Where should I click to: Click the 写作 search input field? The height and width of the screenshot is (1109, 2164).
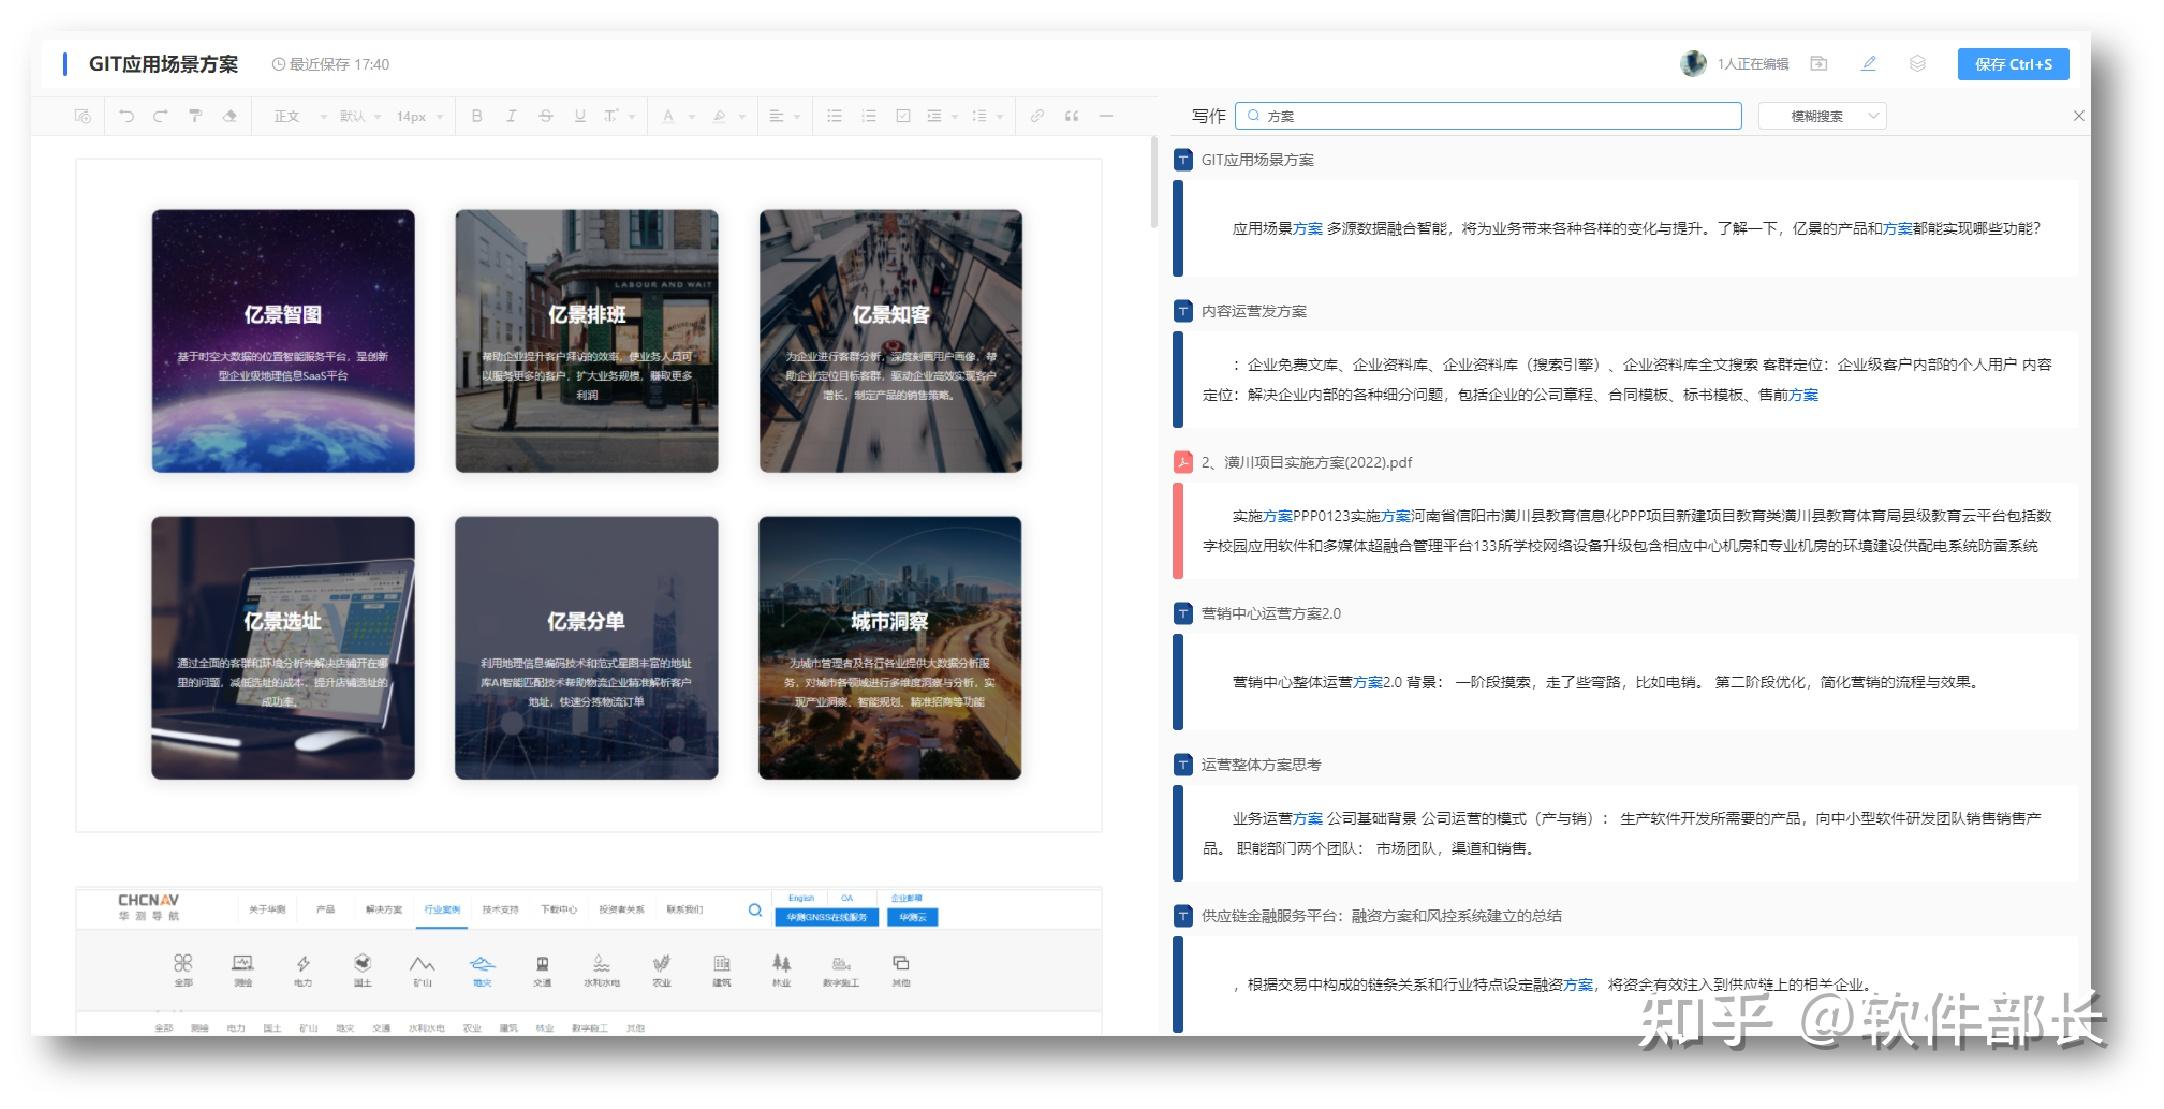point(1488,116)
